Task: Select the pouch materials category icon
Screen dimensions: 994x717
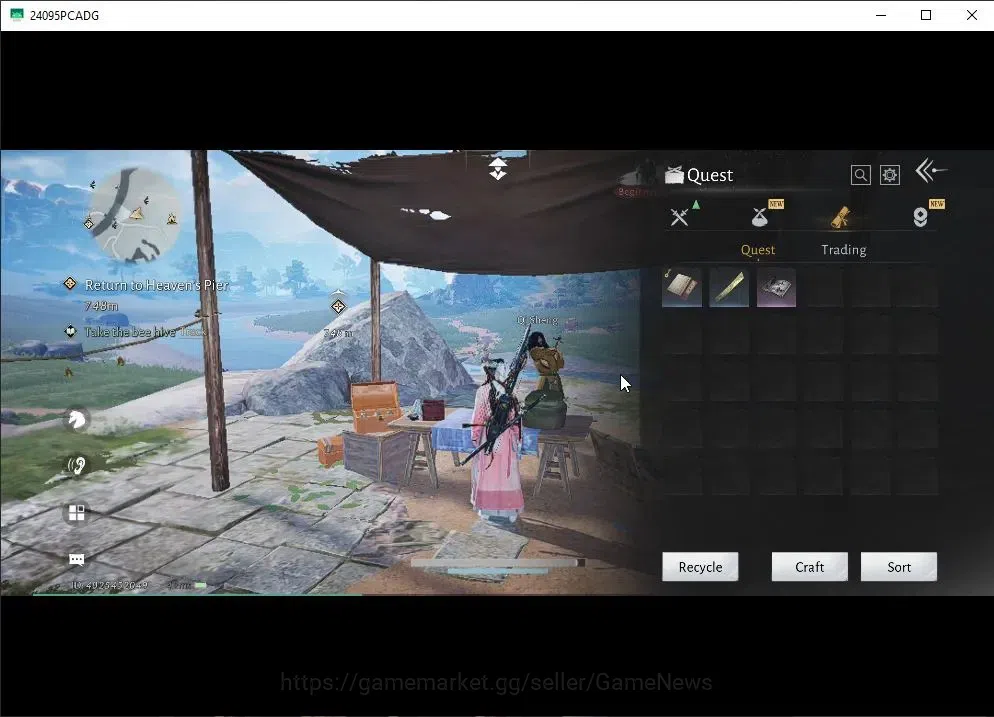Action: tap(759, 217)
